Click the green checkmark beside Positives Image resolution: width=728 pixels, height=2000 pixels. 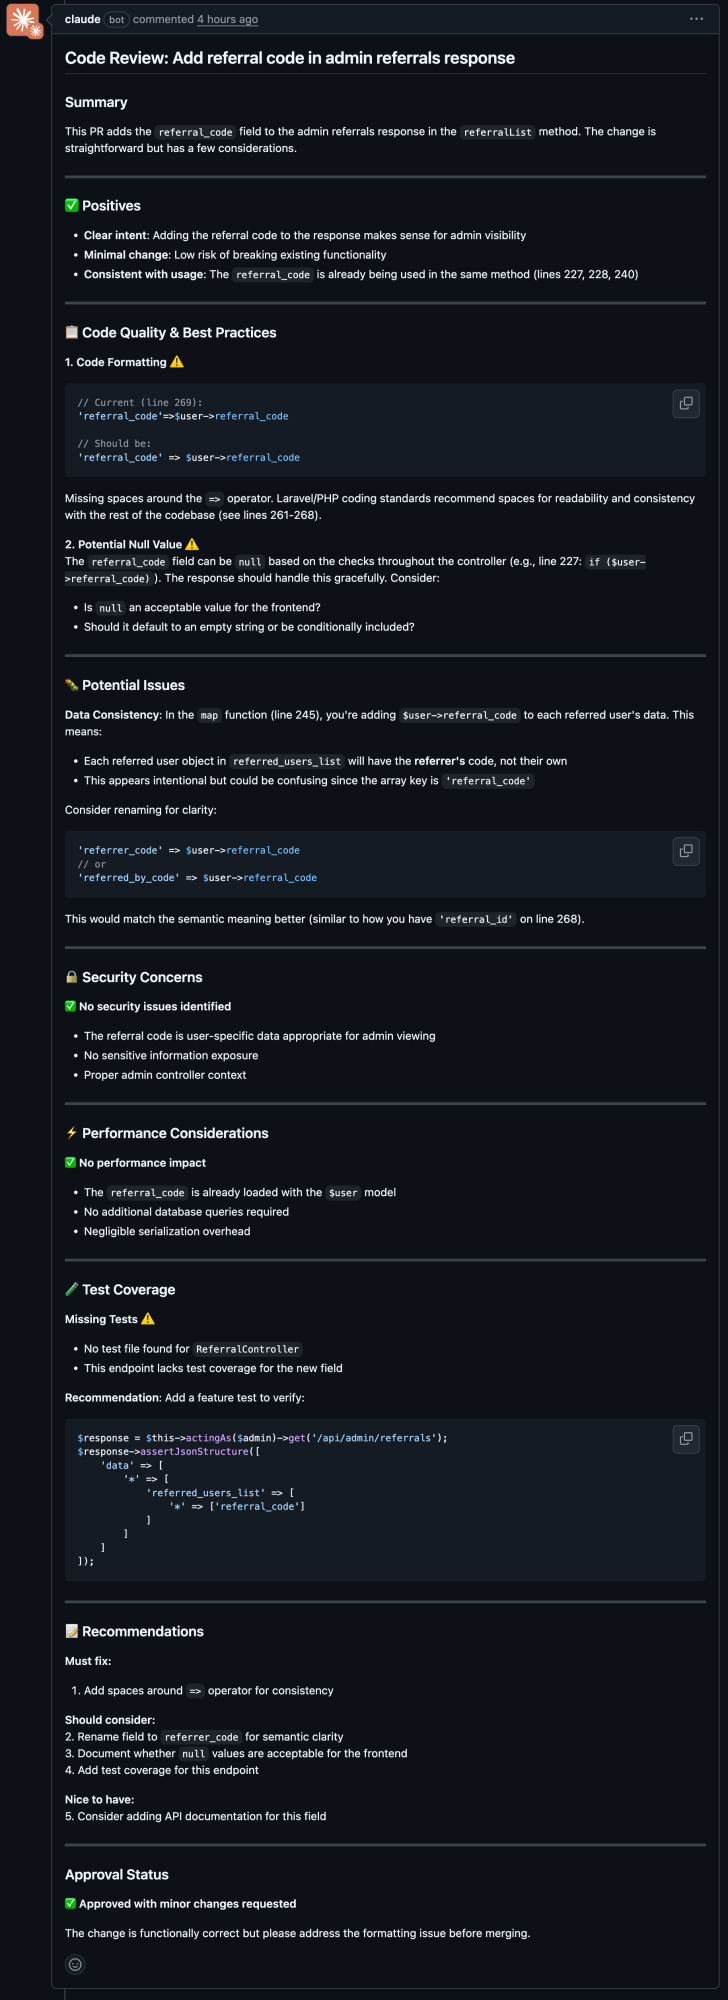[72, 206]
